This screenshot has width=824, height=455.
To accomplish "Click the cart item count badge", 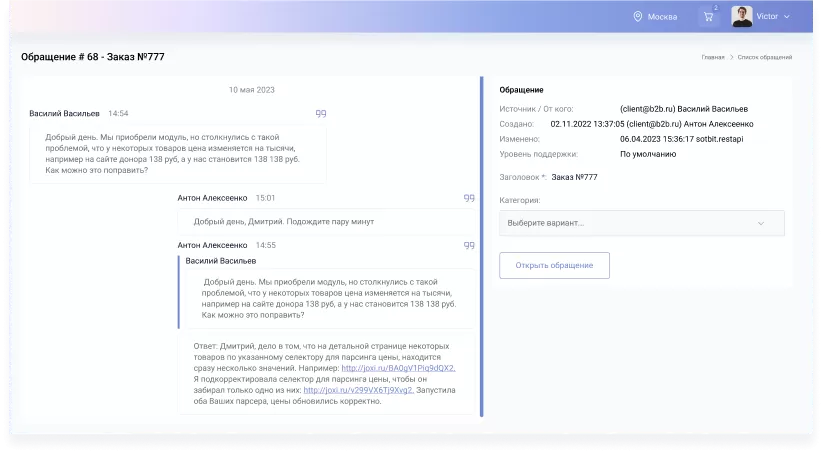I will pyautogui.click(x=715, y=8).
